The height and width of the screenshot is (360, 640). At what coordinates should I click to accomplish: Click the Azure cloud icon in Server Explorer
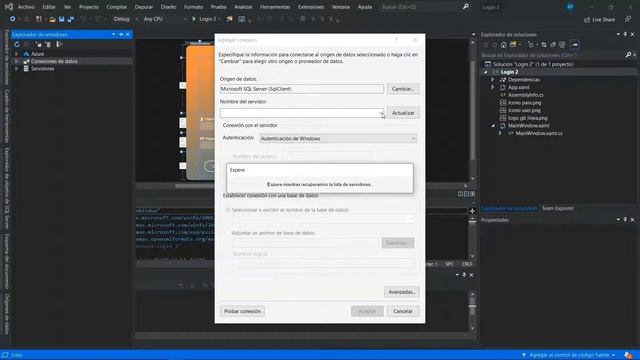(26, 53)
